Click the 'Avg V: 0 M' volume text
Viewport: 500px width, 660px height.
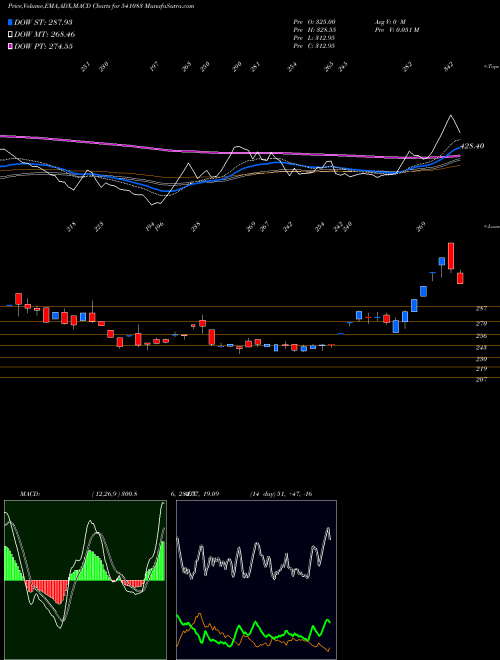pyautogui.click(x=389, y=21)
